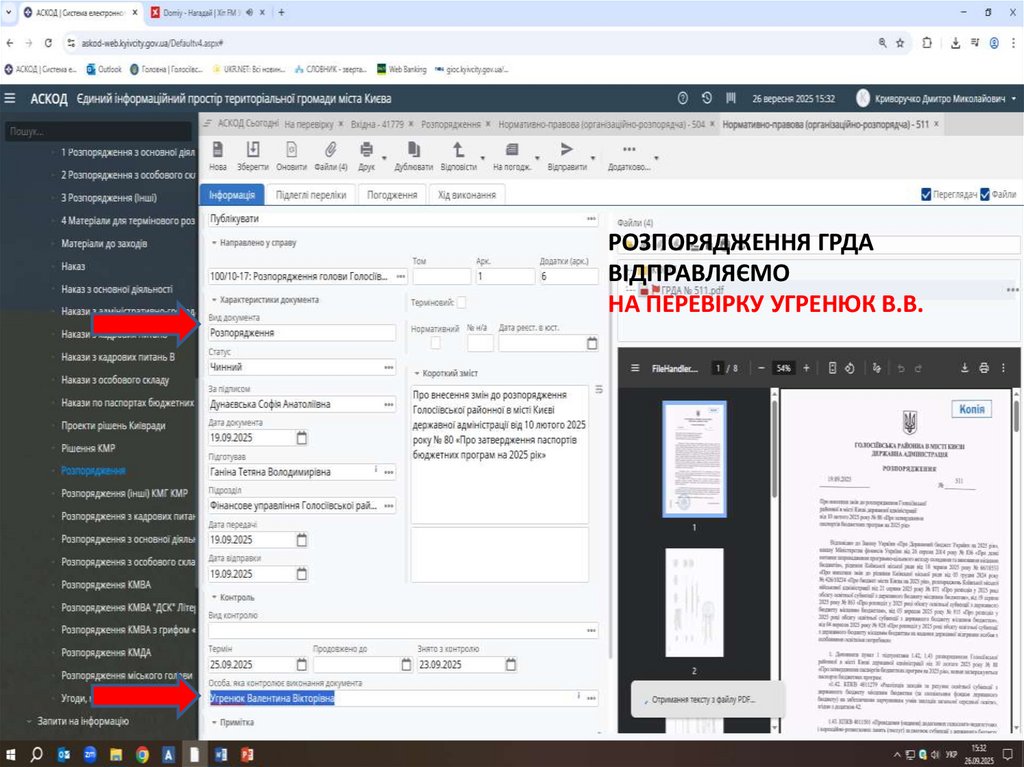Expand the Примітка section
Viewport: 1024px width, 767px height.
click(x=213, y=721)
